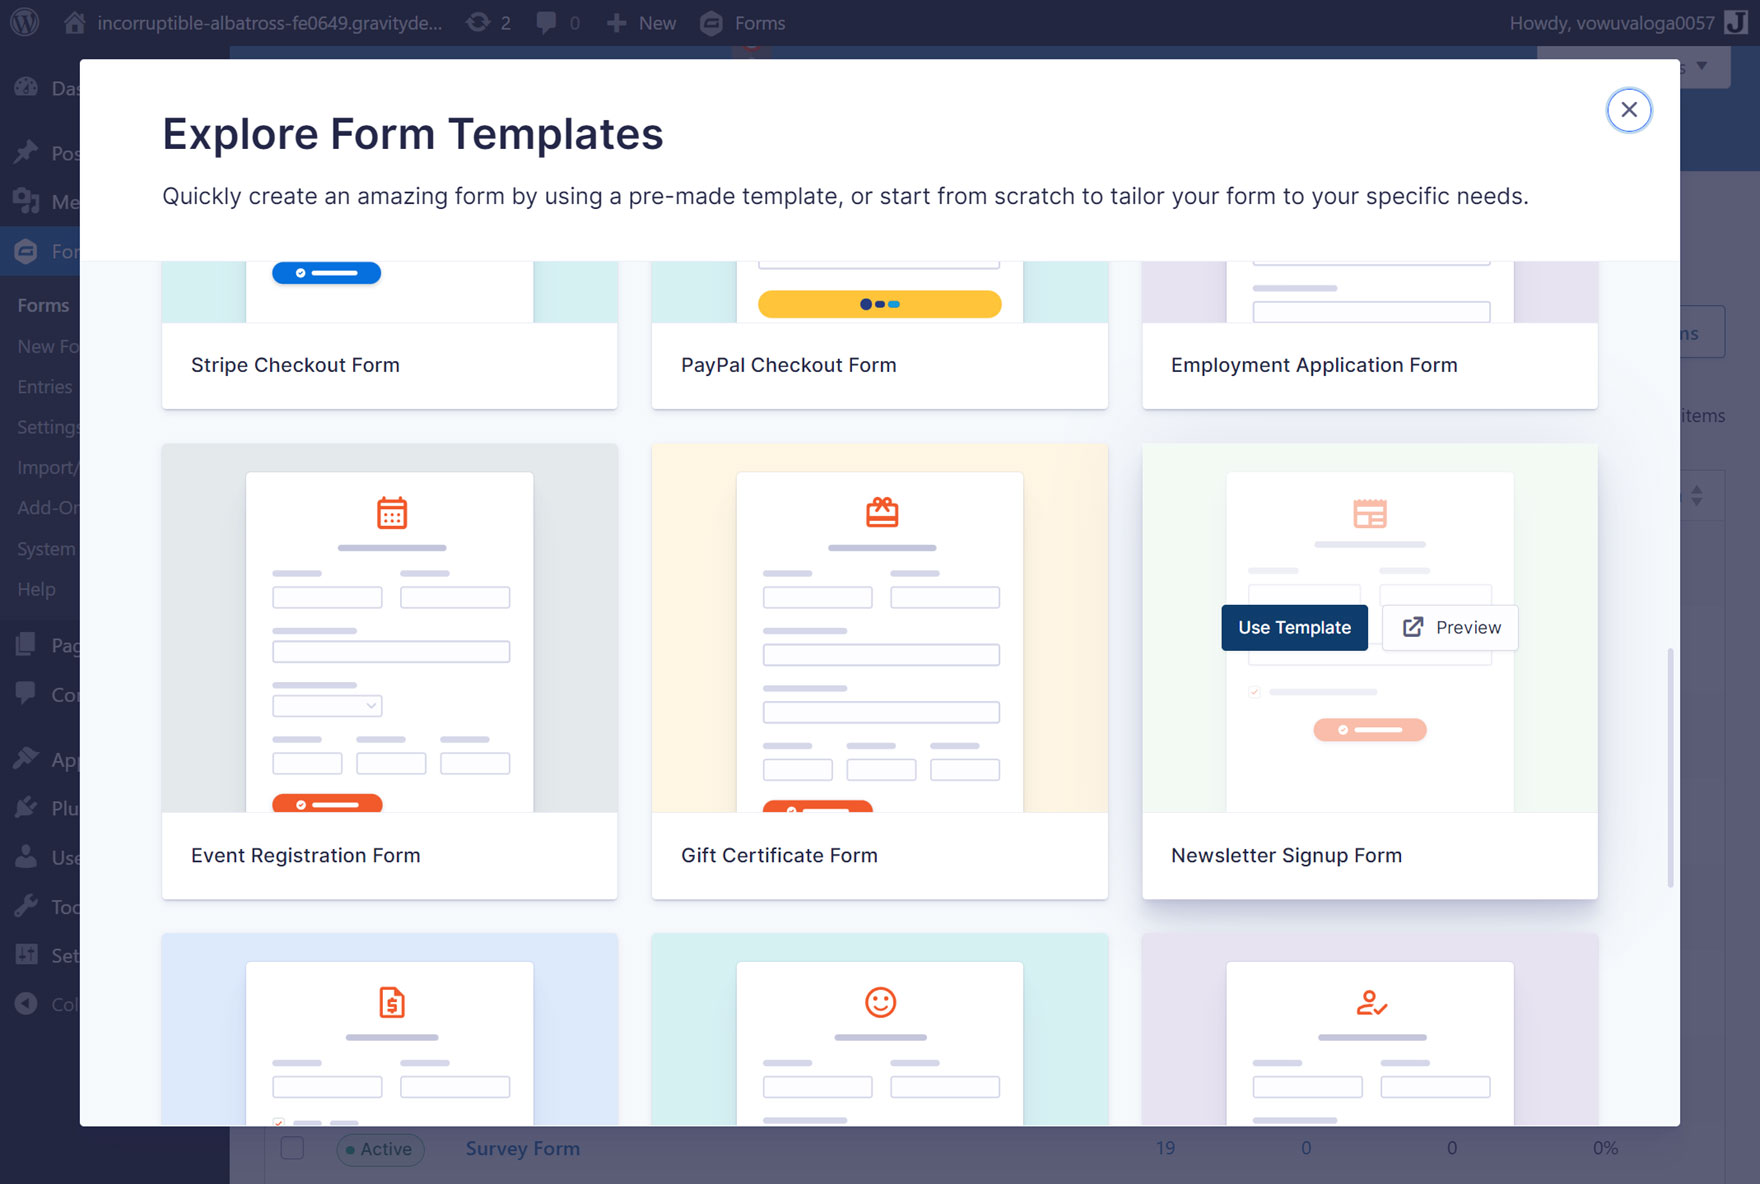Image resolution: width=1760 pixels, height=1184 pixels.
Task: Select the Event Registration Form template thumbnail
Action: (390, 628)
